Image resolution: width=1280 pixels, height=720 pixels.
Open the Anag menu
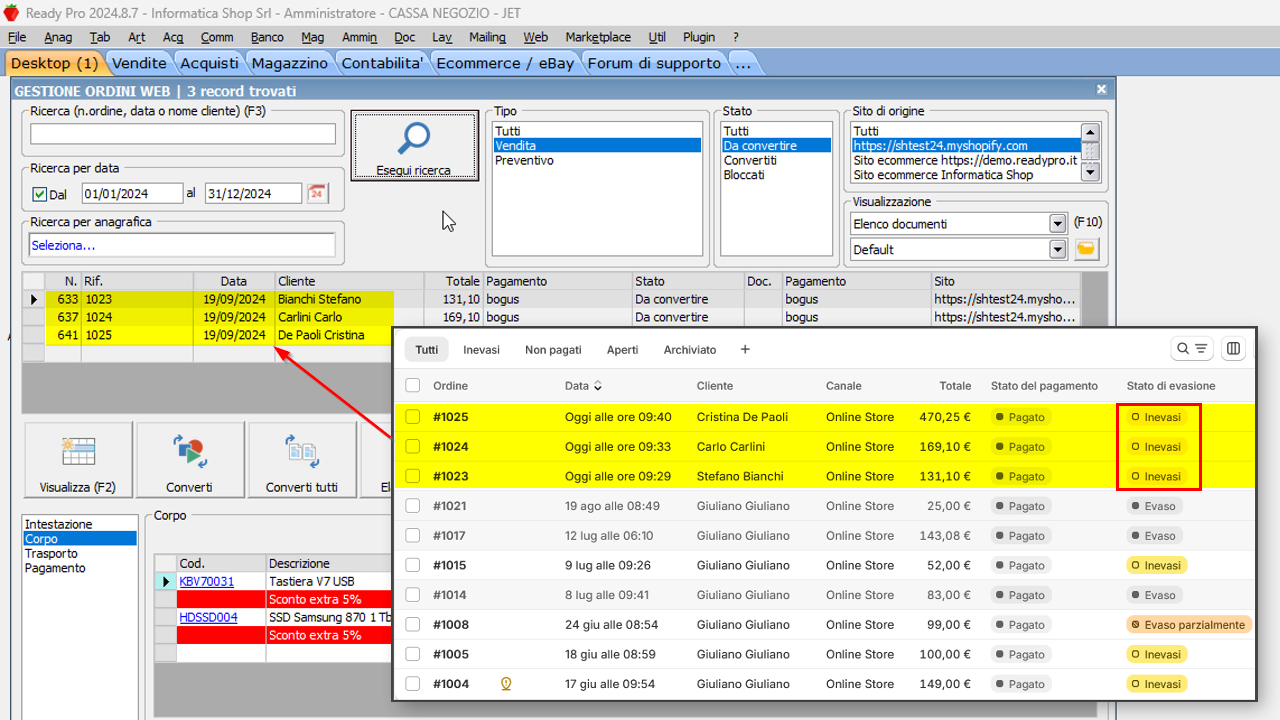(58, 37)
